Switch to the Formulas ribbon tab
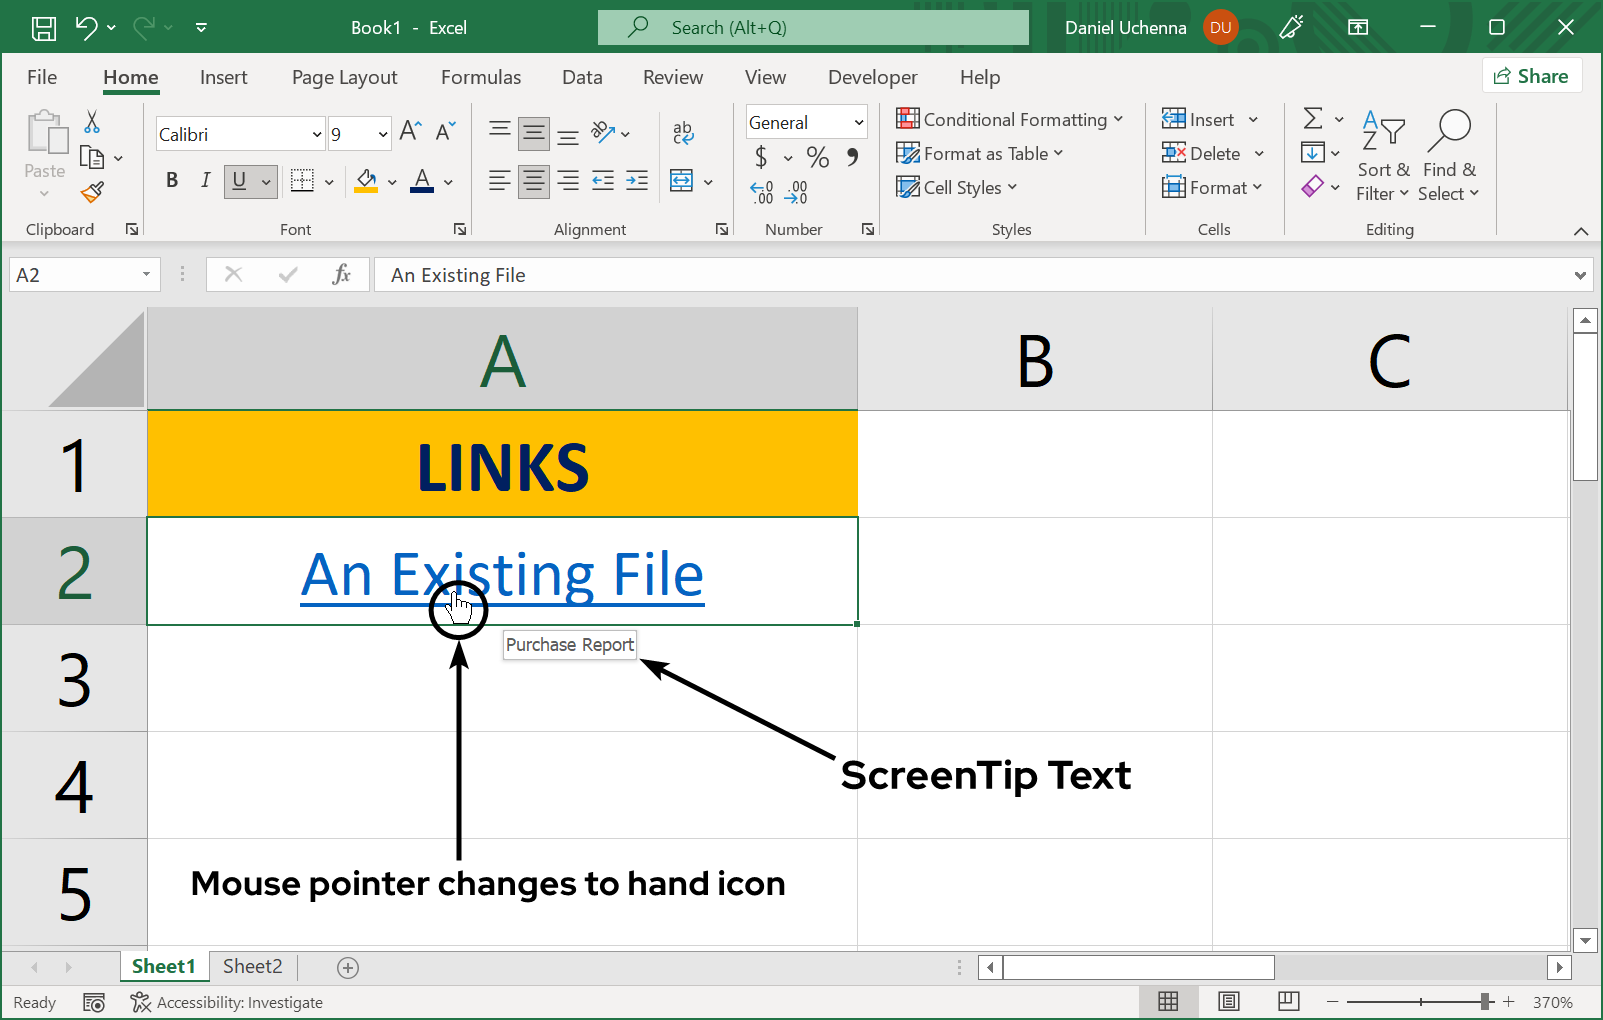This screenshot has height=1020, width=1603. tap(481, 77)
